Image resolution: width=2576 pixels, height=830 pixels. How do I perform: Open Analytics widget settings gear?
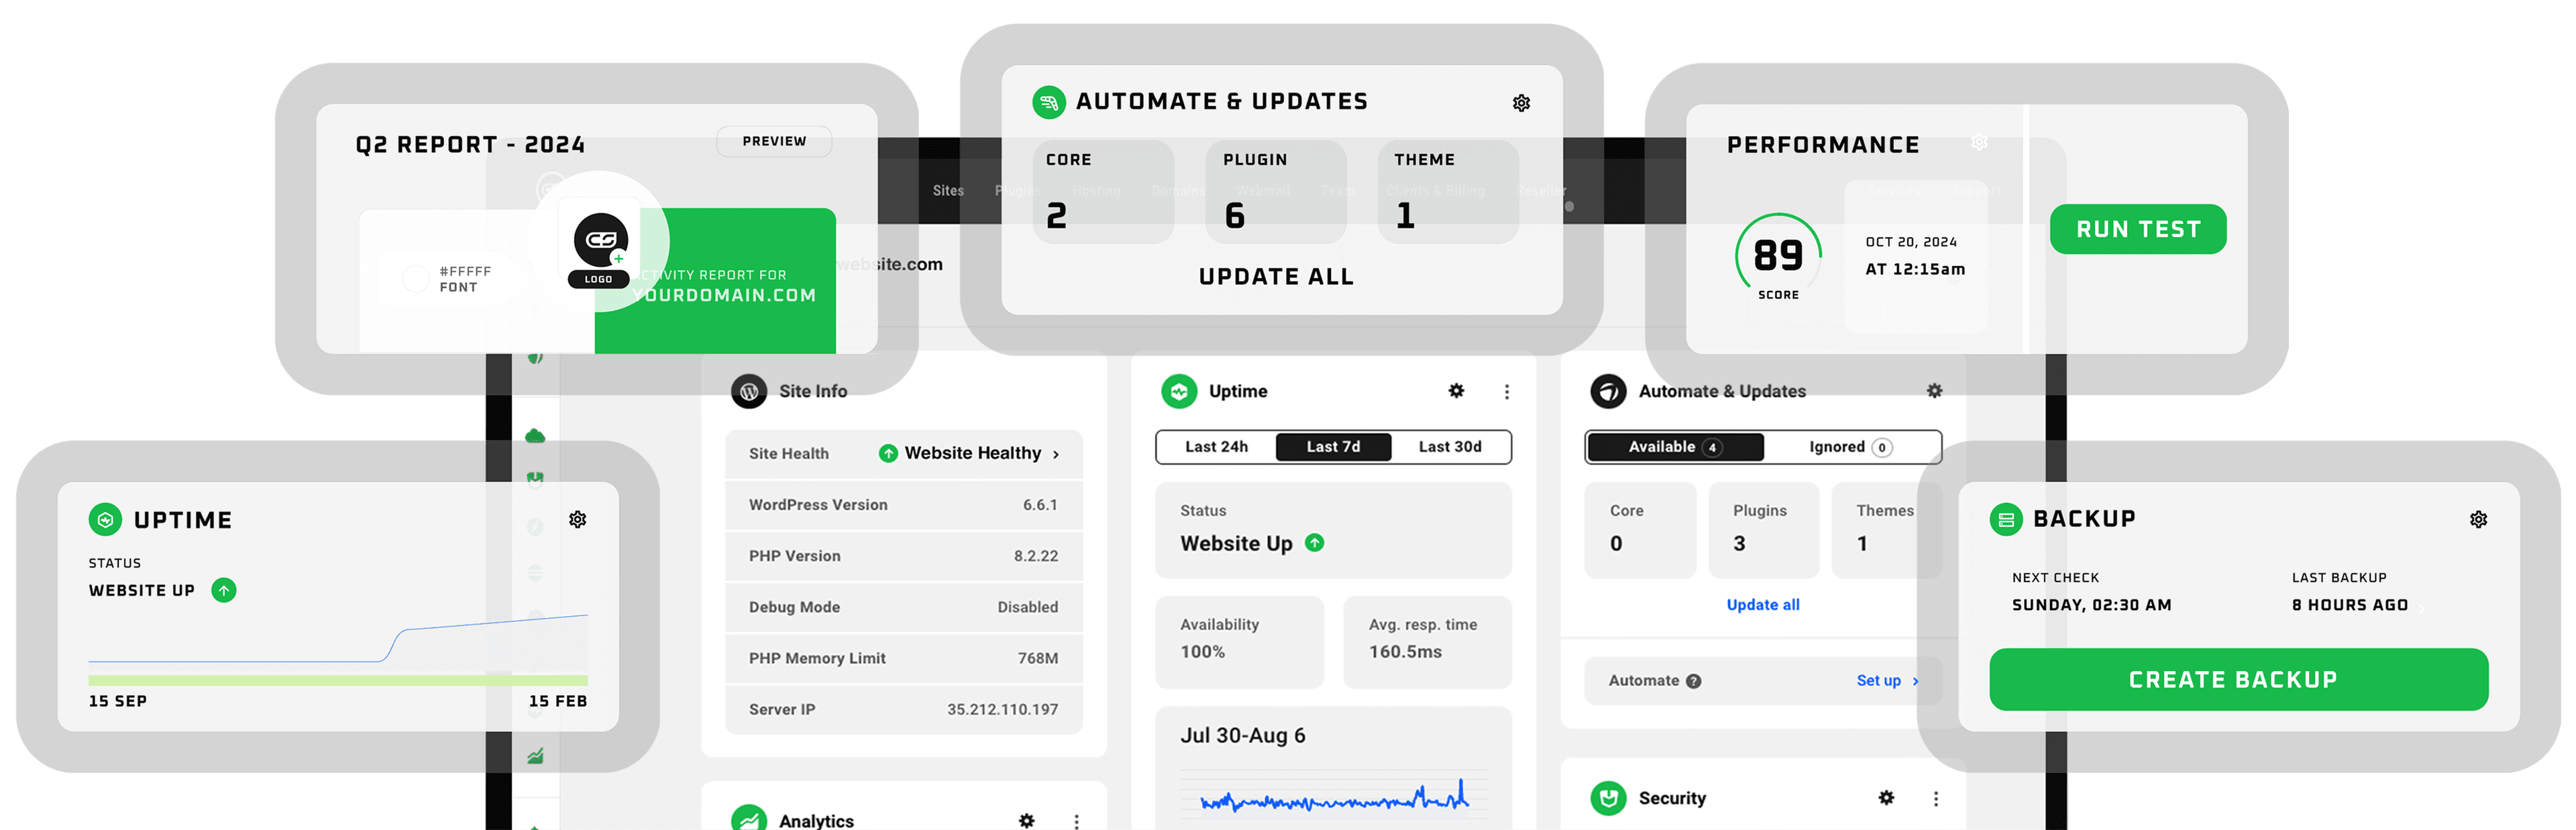tap(1026, 820)
